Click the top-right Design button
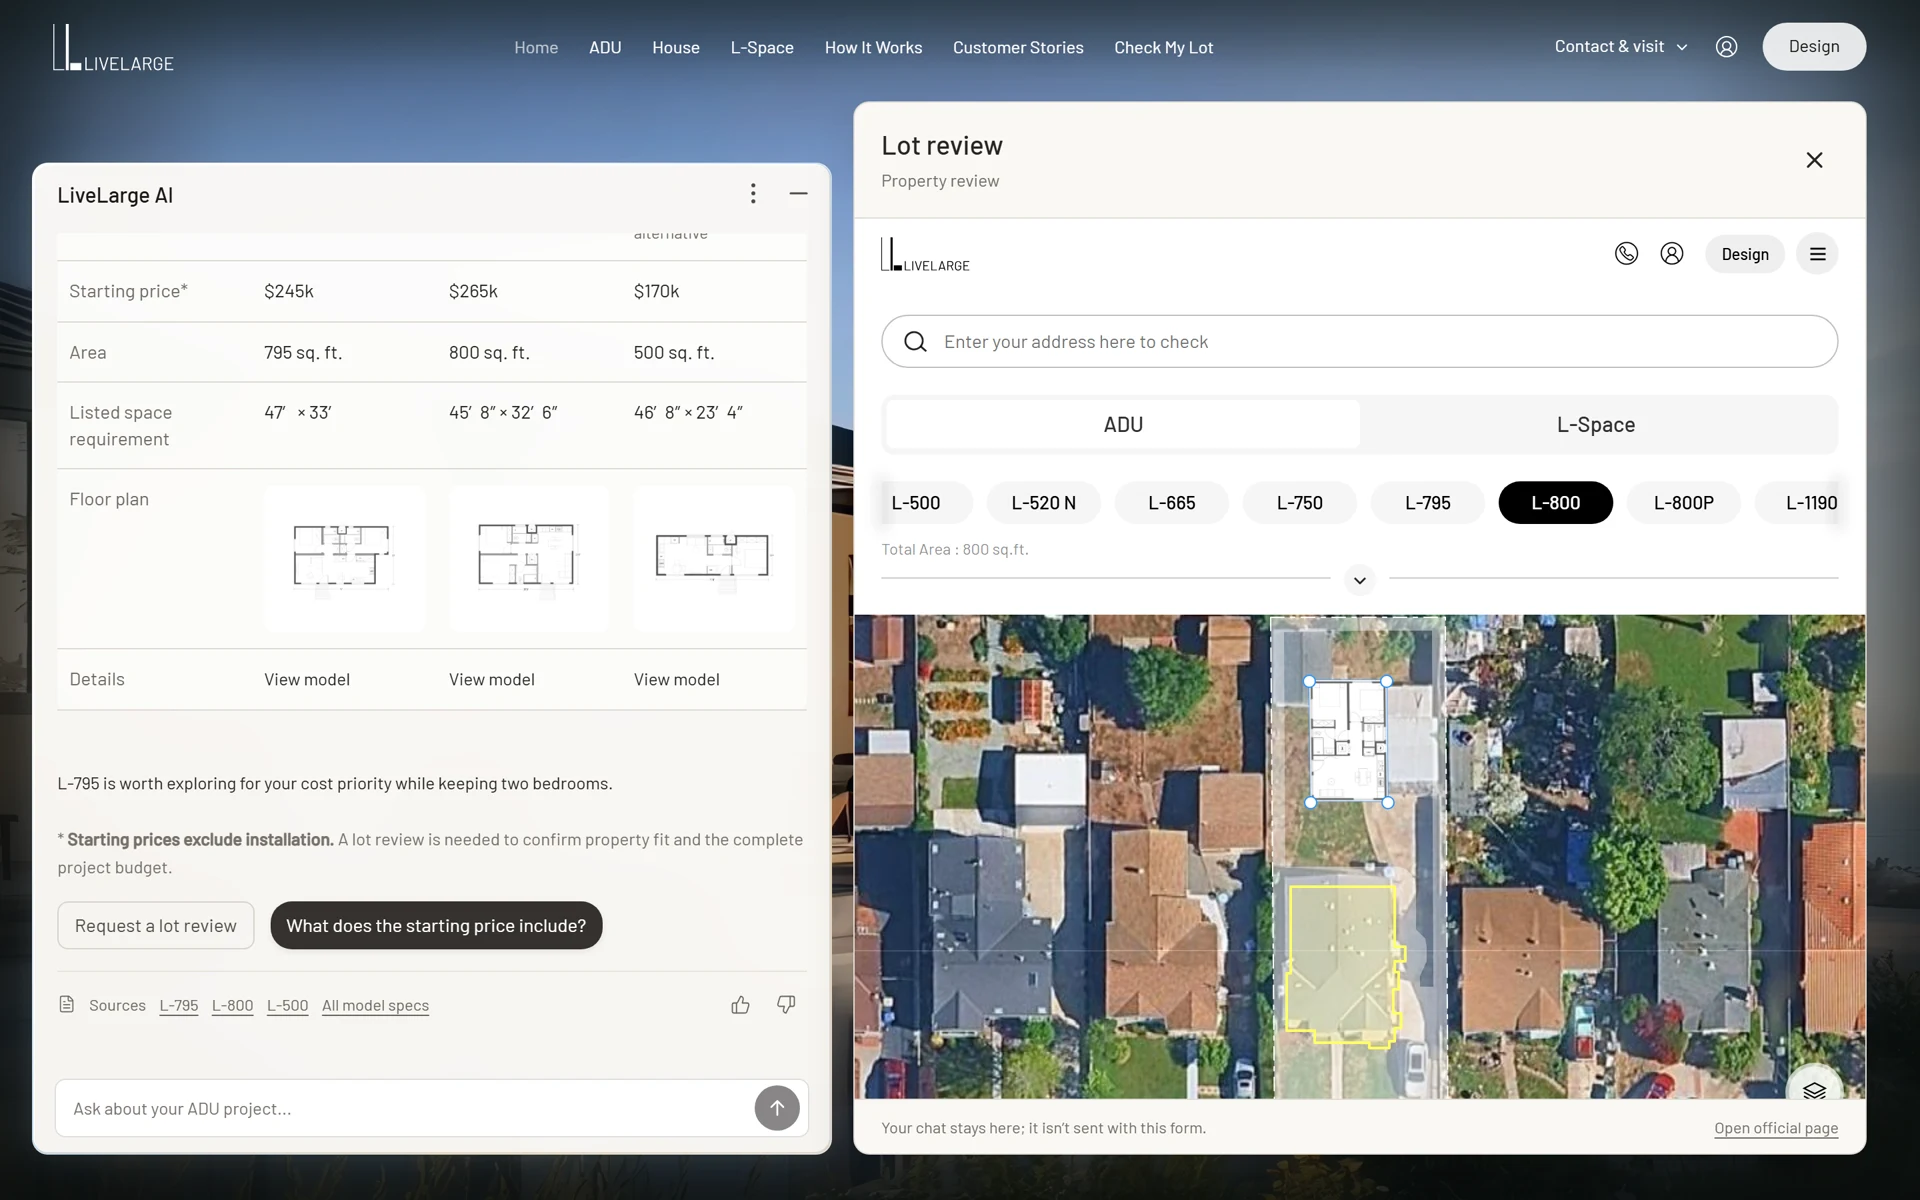Screen dimensions: 1920x1200 1813,47
